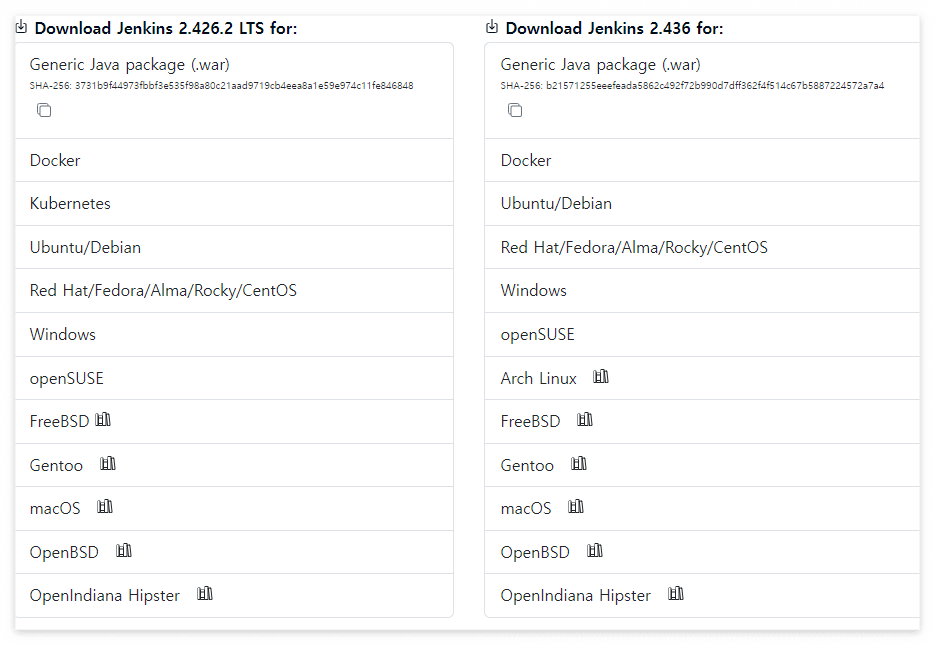This screenshot has width=935, height=645.
Task: Copy the weekly 2.436 SHA-256 checksum
Action: tap(515, 110)
